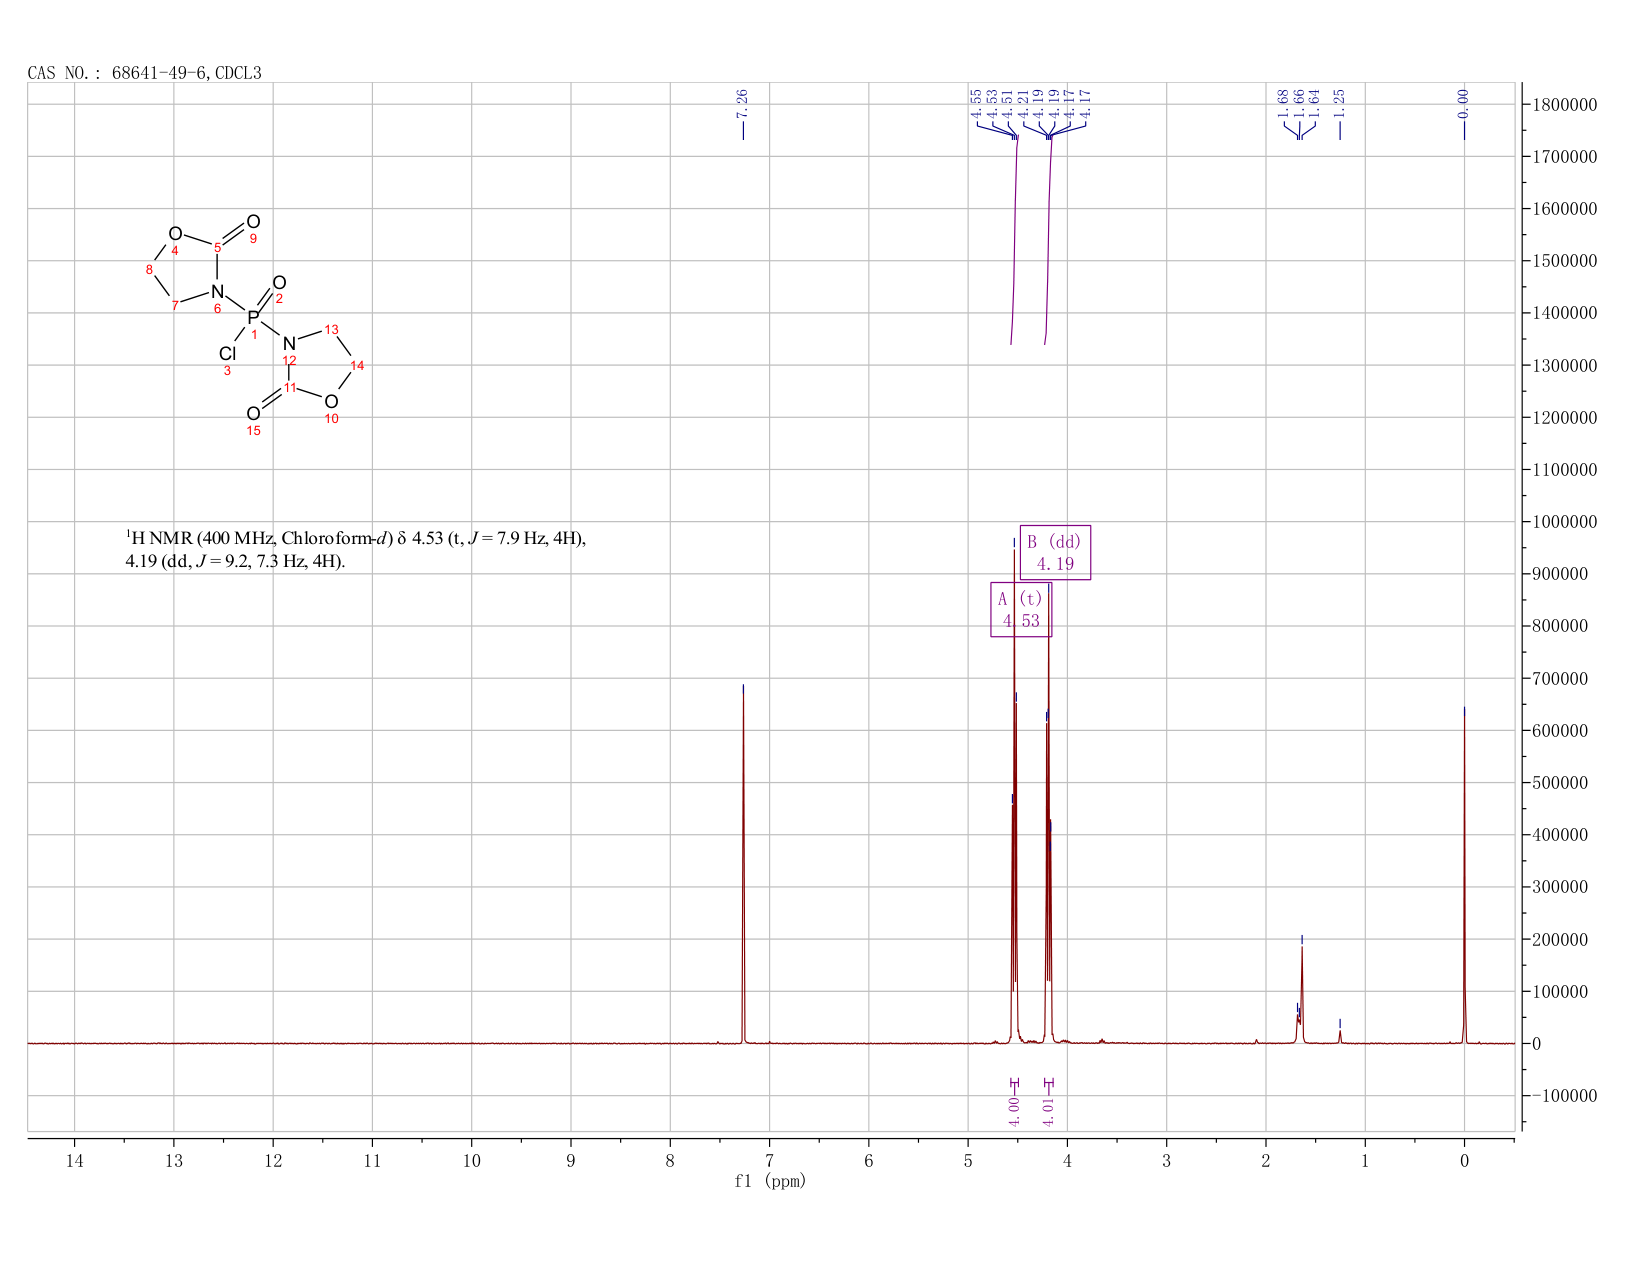Click the purple integral curve over the 4.19 multiplet
The width and height of the screenshot is (1650, 1275).
pyautogui.click(x=1048, y=240)
